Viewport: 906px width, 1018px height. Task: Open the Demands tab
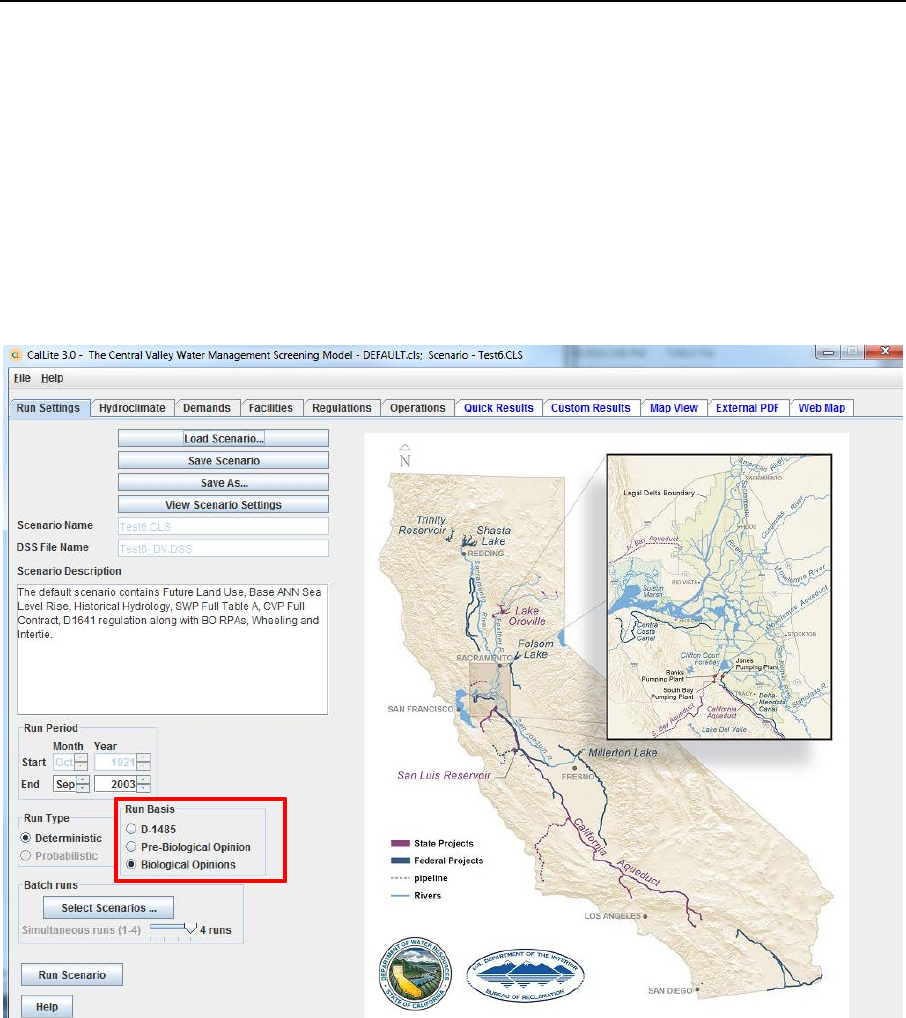tap(207, 408)
